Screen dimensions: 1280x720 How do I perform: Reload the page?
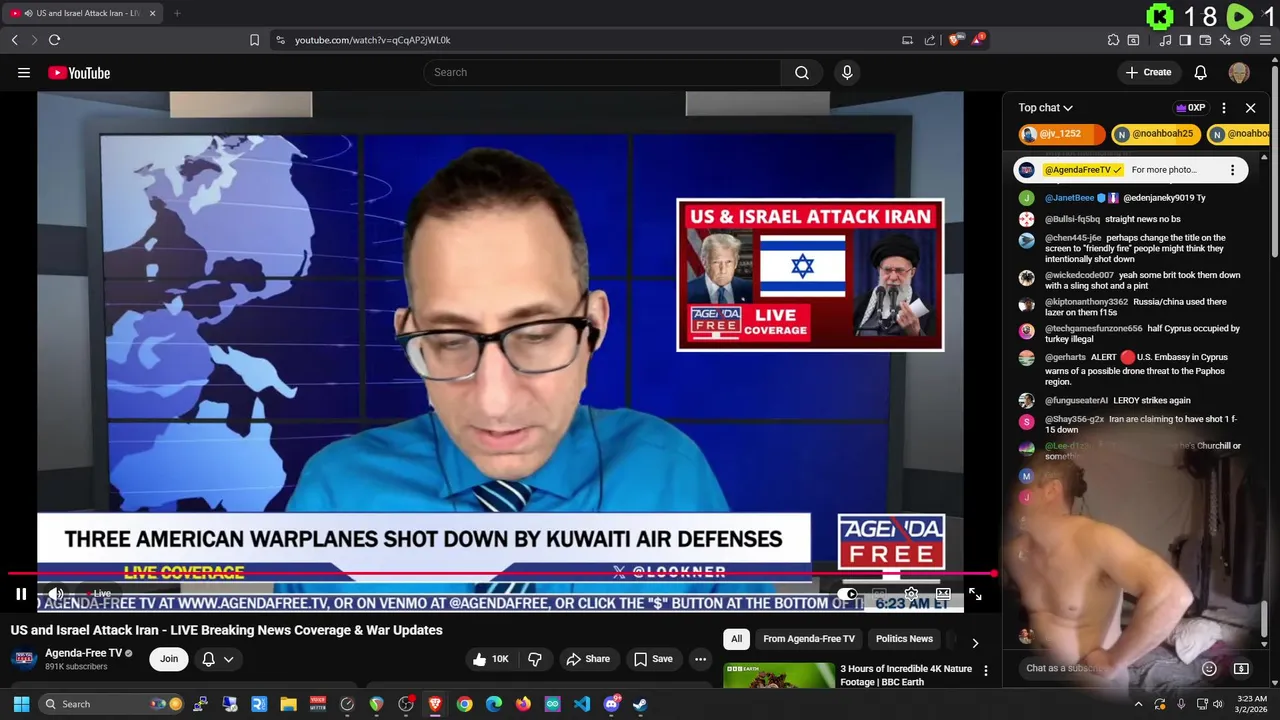[54, 40]
